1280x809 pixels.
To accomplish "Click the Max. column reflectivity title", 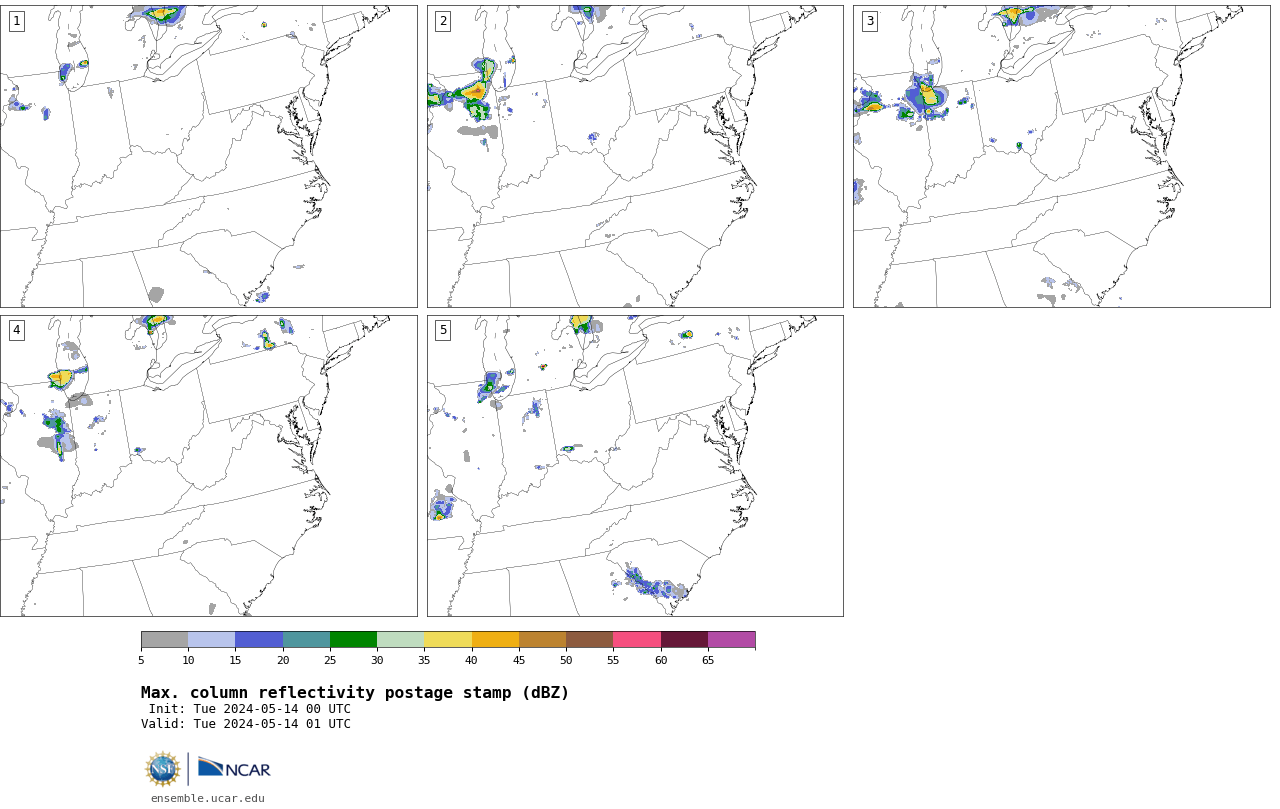I will click(355, 693).
